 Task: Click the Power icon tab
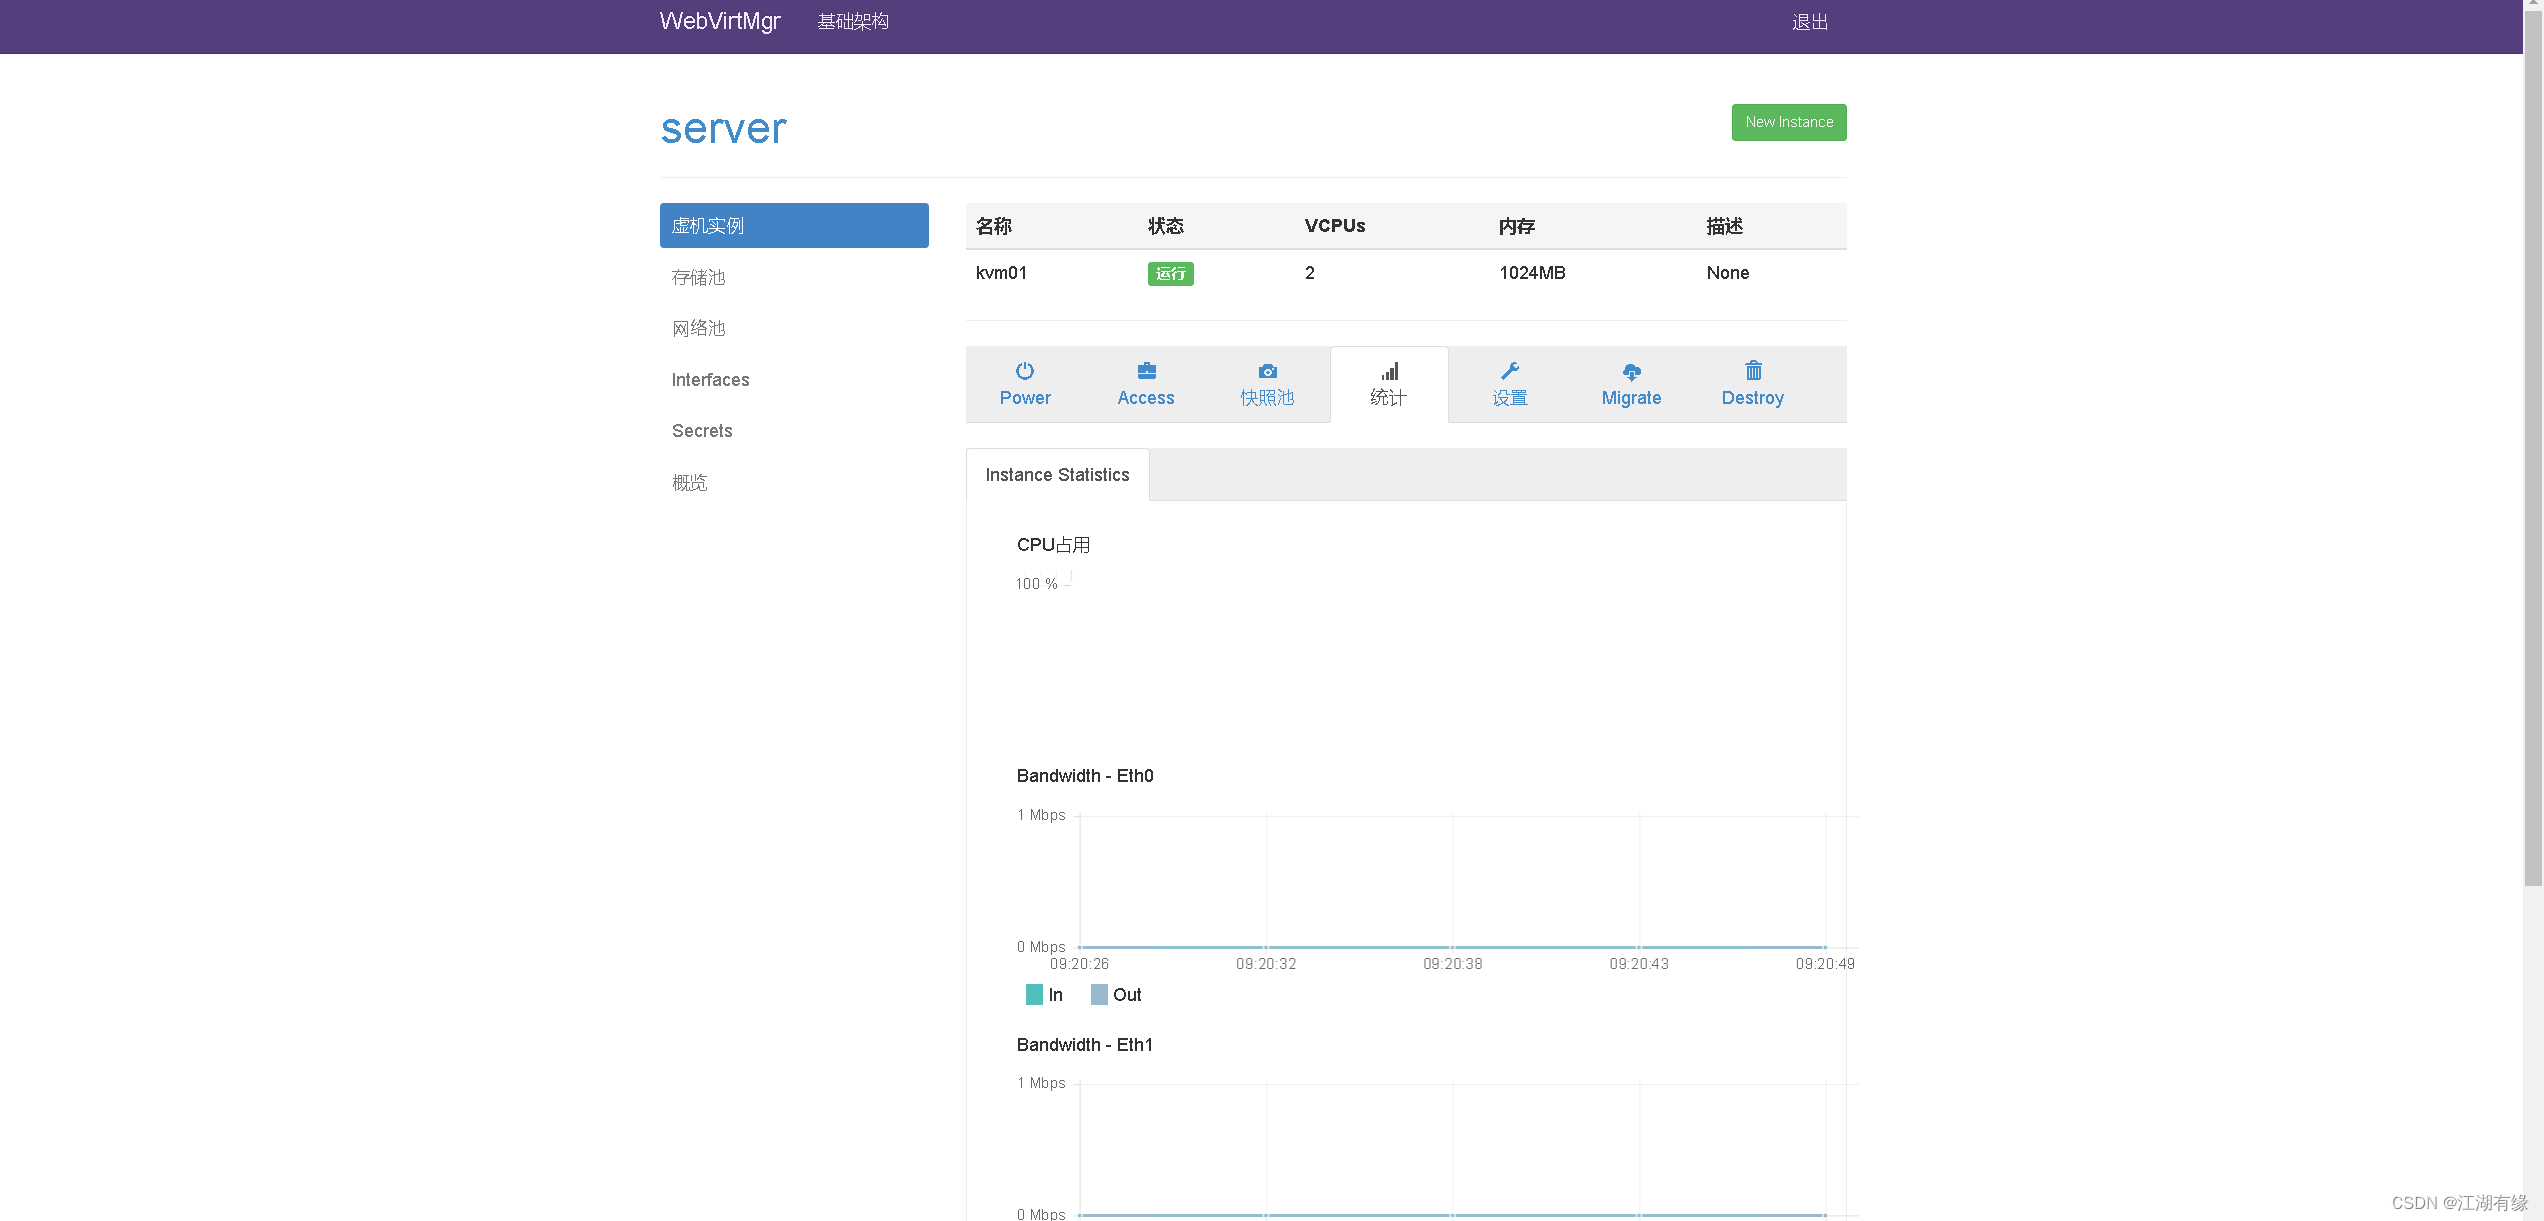tap(1024, 371)
